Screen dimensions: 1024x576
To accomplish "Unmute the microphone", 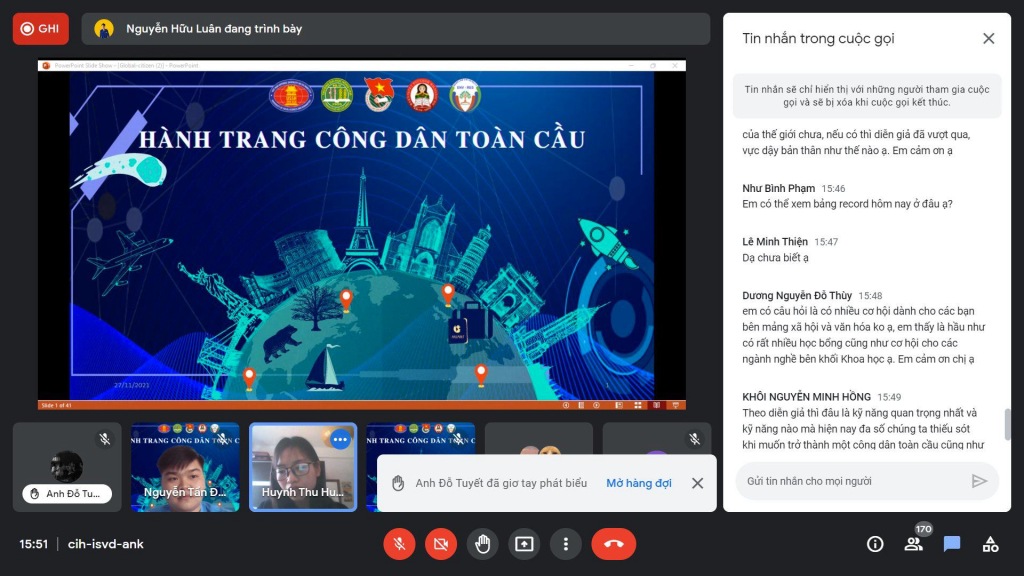I will click(x=399, y=544).
